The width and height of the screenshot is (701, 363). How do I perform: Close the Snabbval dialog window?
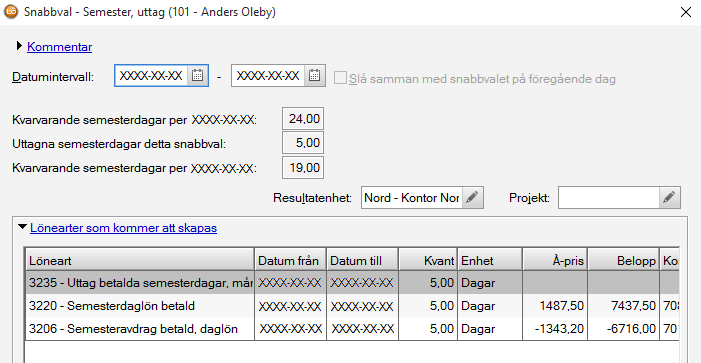tap(685, 12)
